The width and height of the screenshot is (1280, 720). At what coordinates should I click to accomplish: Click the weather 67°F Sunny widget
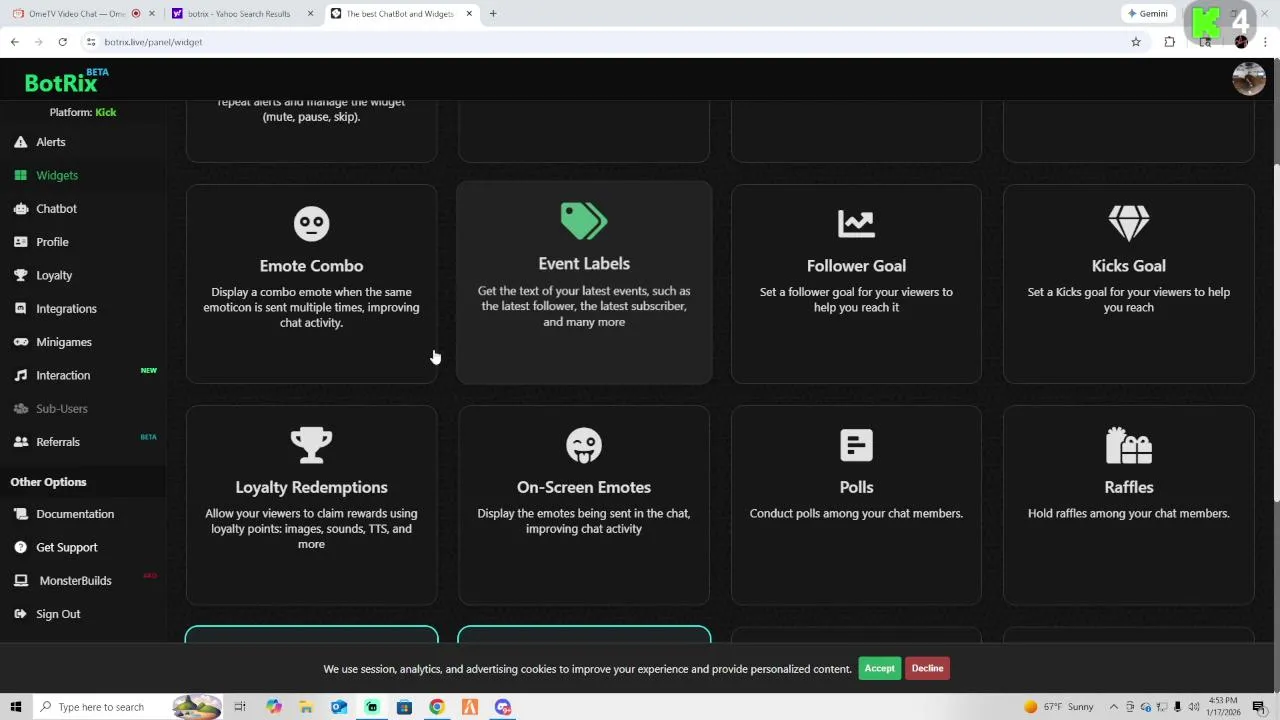tap(1059, 707)
